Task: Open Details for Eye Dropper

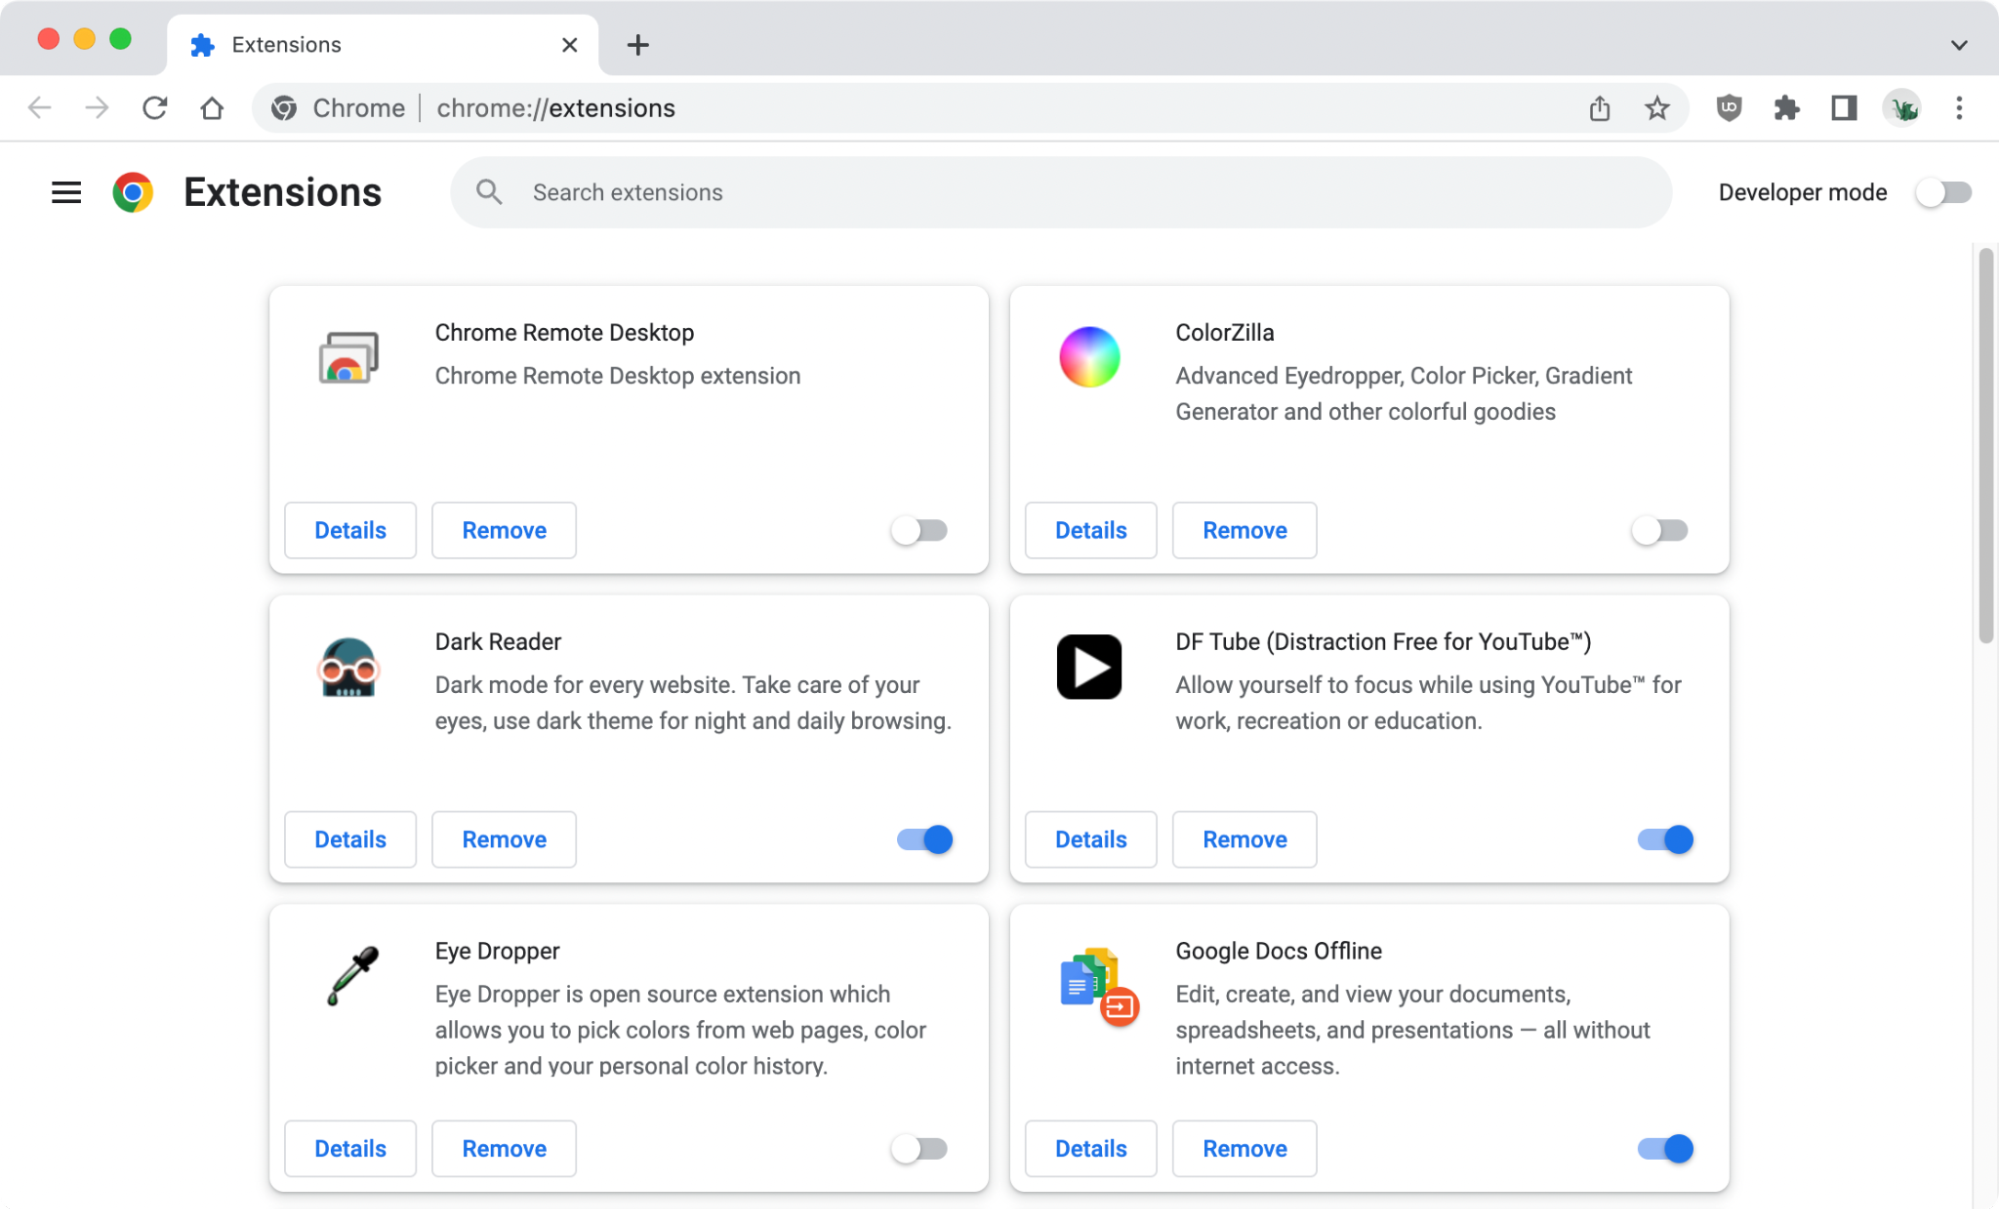Action: [x=350, y=1148]
